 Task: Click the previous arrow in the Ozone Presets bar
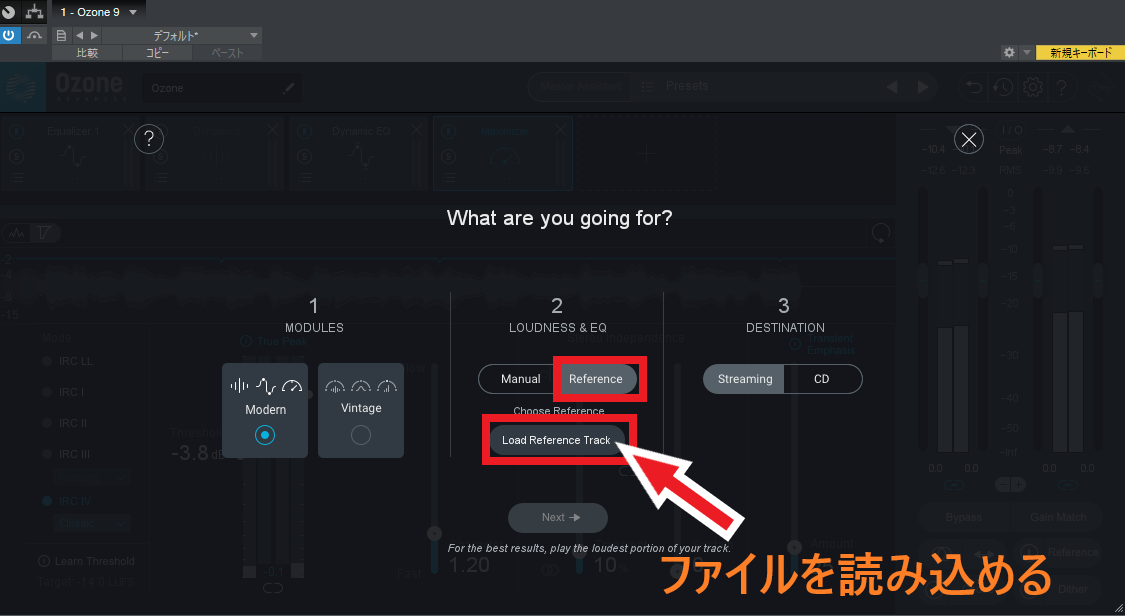[892, 87]
